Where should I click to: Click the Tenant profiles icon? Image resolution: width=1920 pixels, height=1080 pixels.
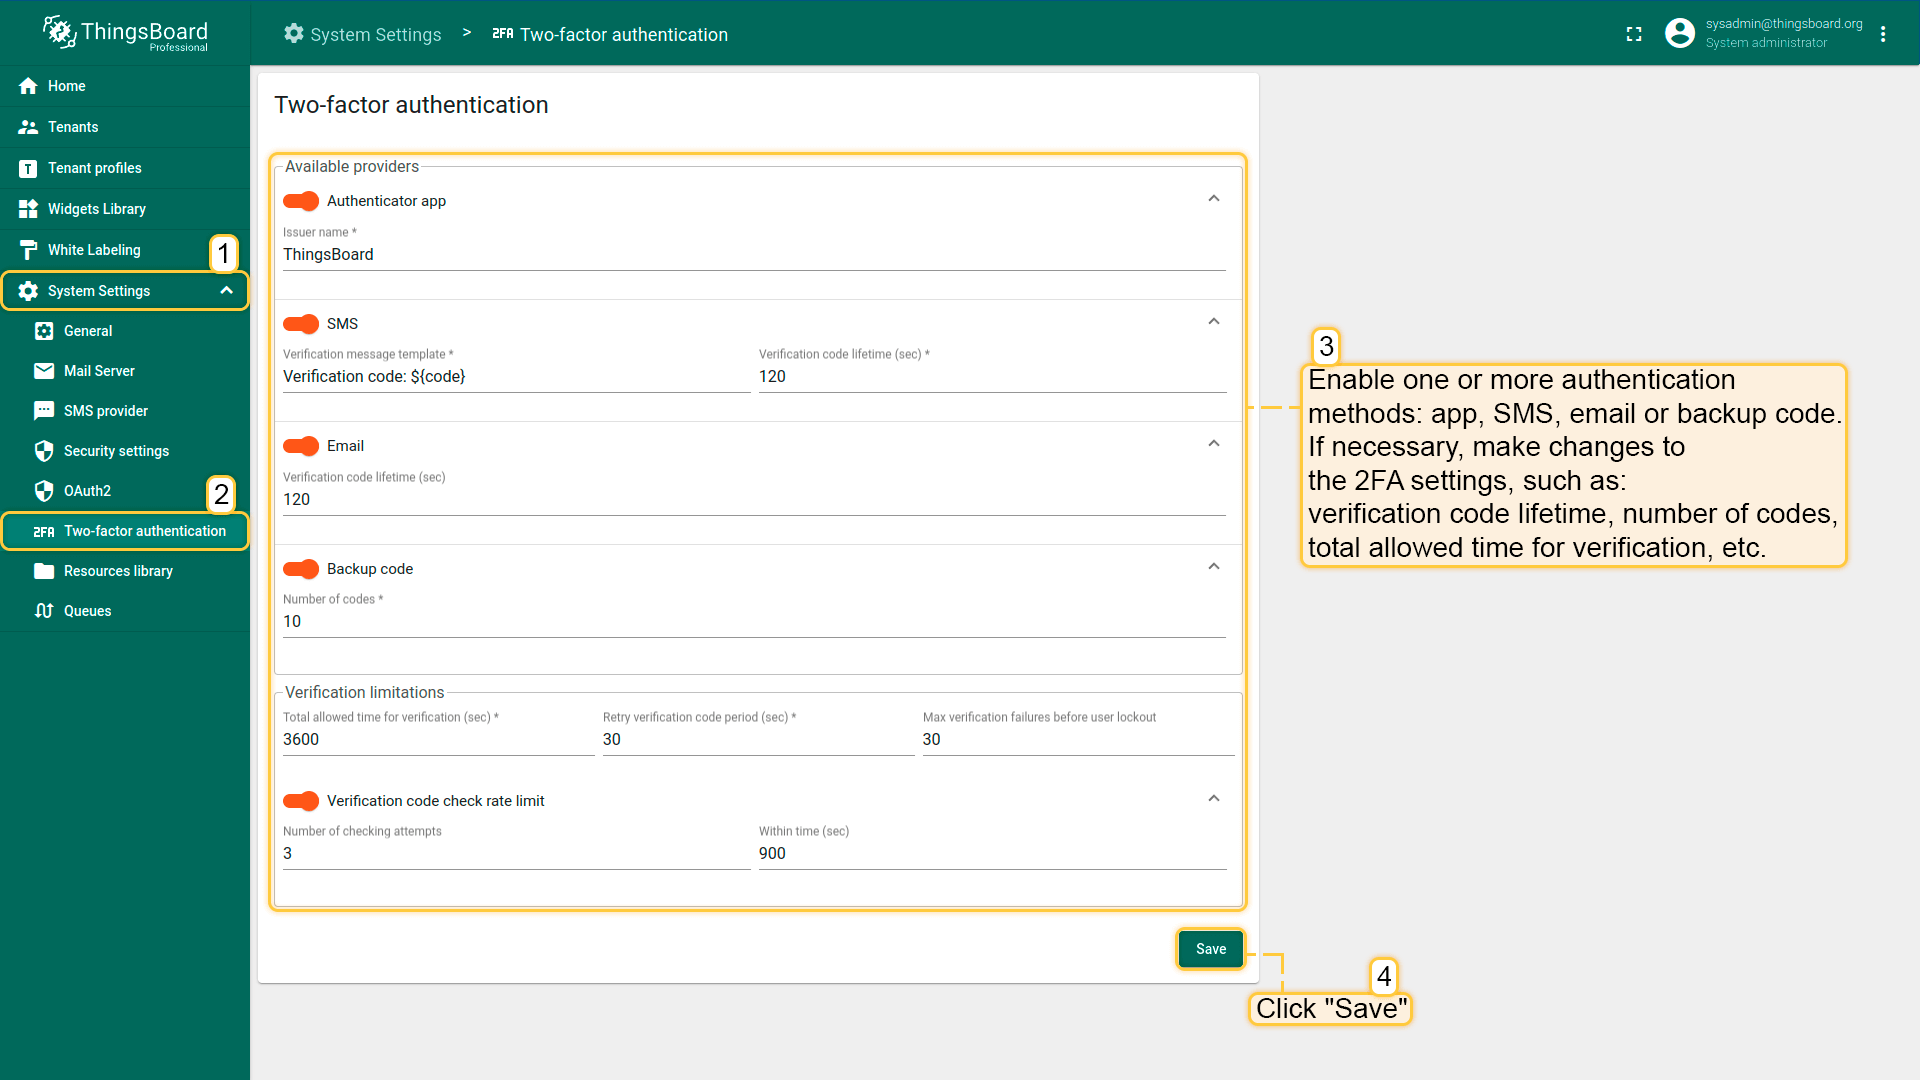pyautogui.click(x=28, y=168)
